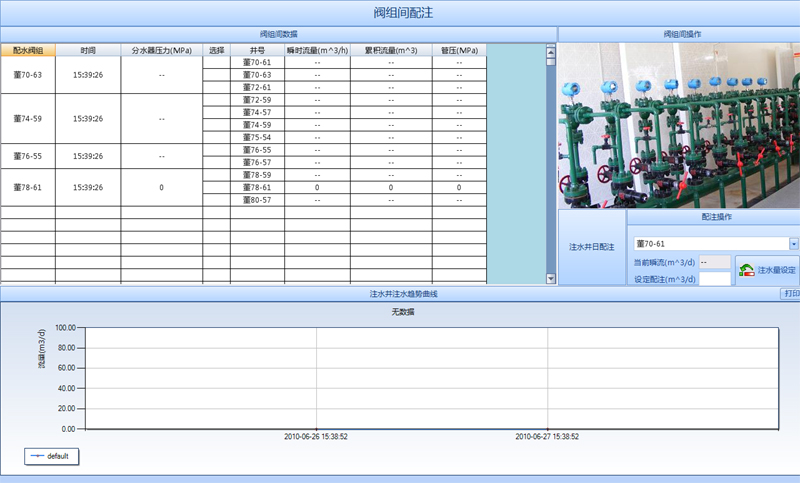The height and width of the screenshot is (483, 800).
Task: Select the 注水井日配注 tab
Action: pyautogui.click(x=591, y=246)
